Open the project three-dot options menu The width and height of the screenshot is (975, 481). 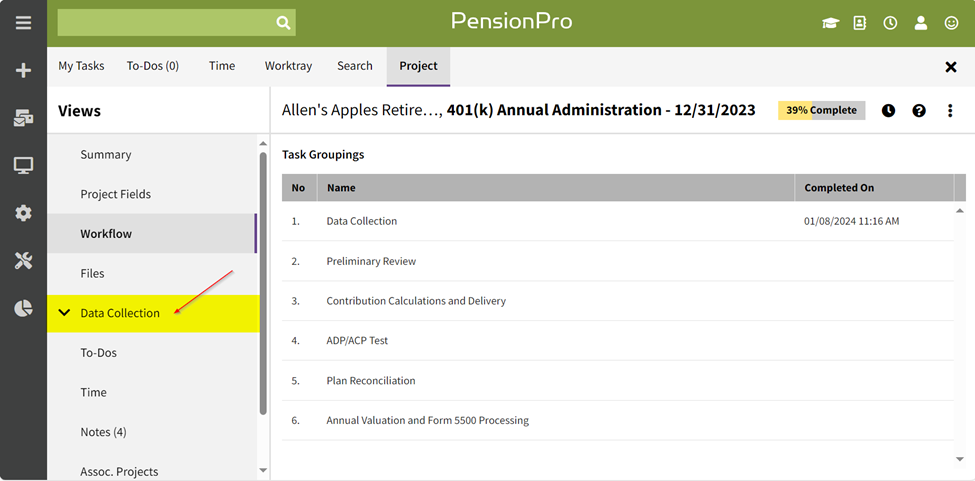click(x=950, y=111)
